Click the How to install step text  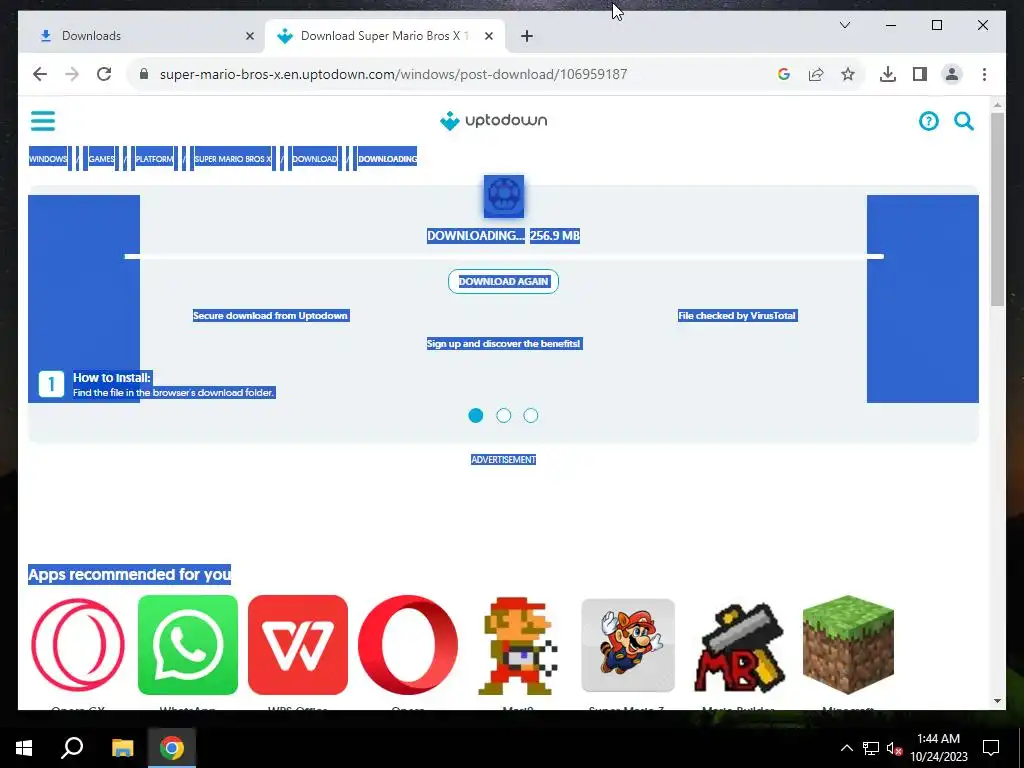click(x=173, y=385)
